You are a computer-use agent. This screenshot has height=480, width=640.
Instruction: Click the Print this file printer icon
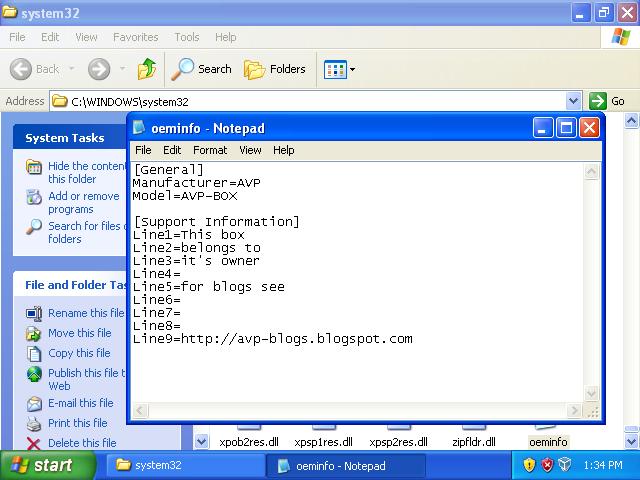34,424
